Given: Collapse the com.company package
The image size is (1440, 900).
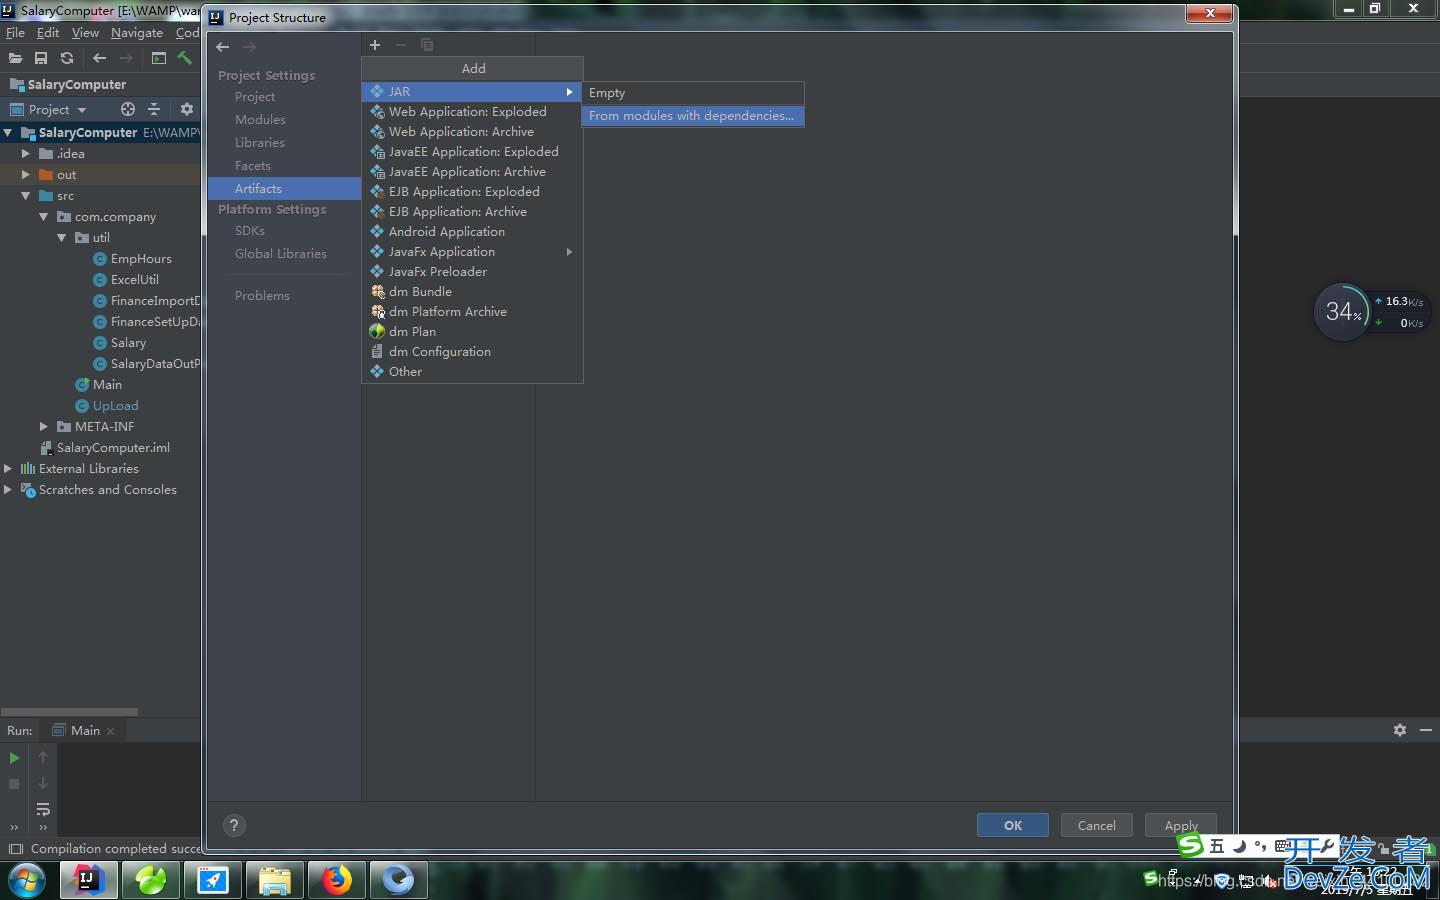Looking at the screenshot, I should [44, 216].
